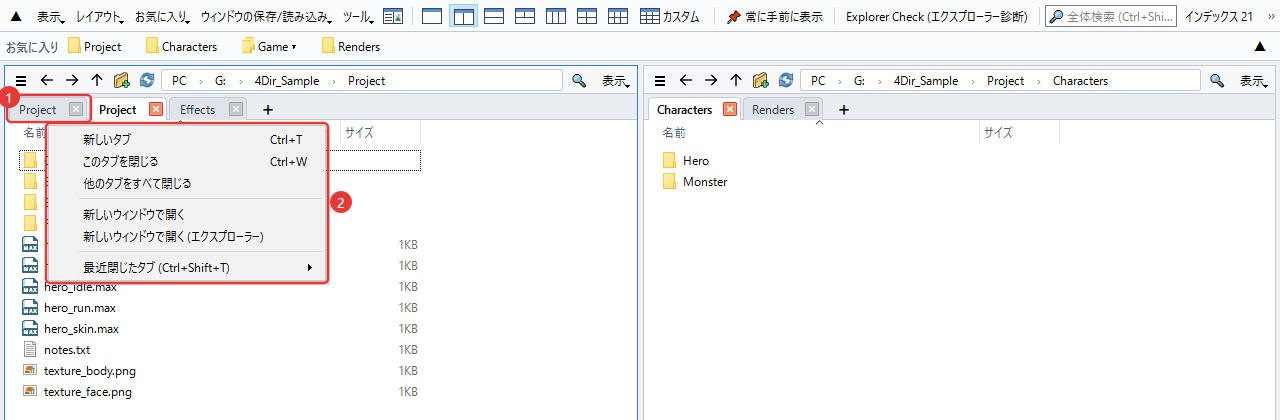Open Characters favorite in favorites bar
The height and width of the screenshot is (420, 1280).
181,47
